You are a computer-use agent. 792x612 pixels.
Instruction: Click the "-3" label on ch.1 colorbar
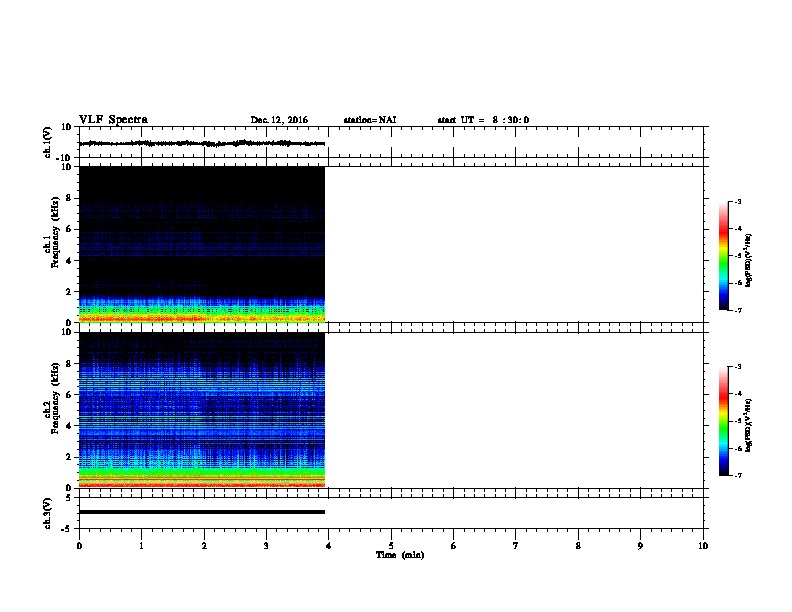[x=737, y=202]
